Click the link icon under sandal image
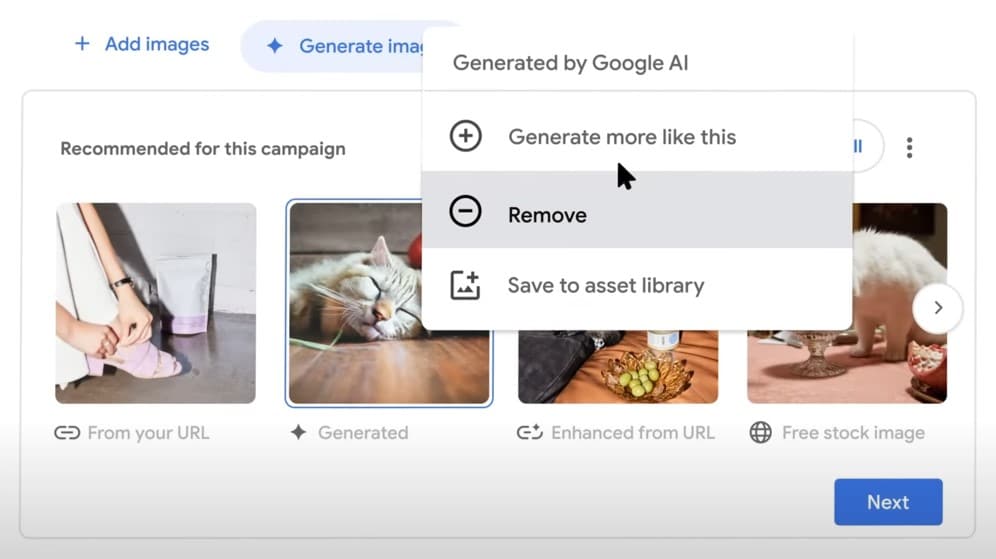The image size is (996, 559). click(x=67, y=433)
